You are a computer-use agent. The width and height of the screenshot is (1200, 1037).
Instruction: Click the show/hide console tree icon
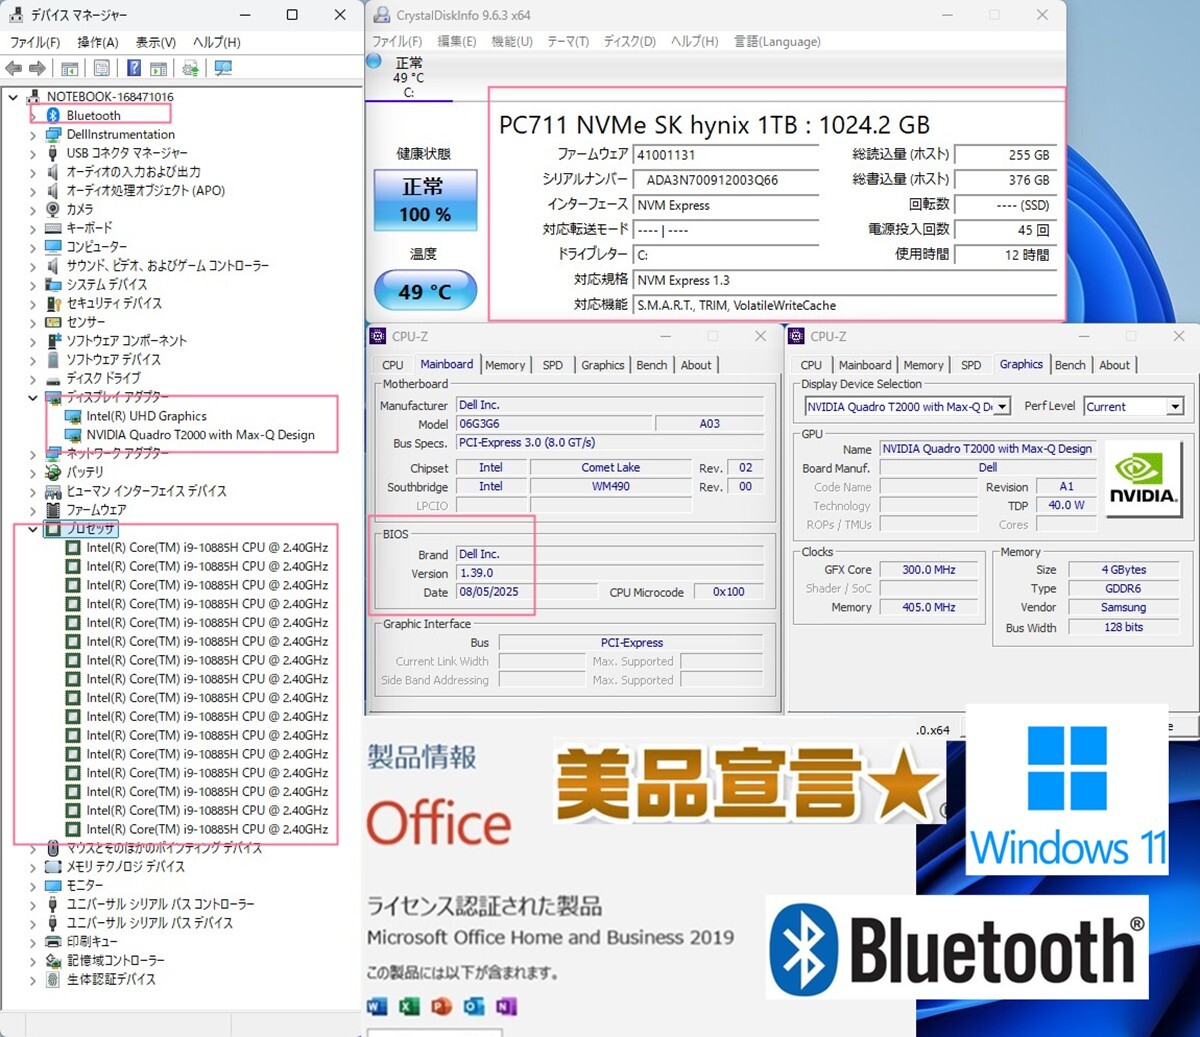point(69,68)
